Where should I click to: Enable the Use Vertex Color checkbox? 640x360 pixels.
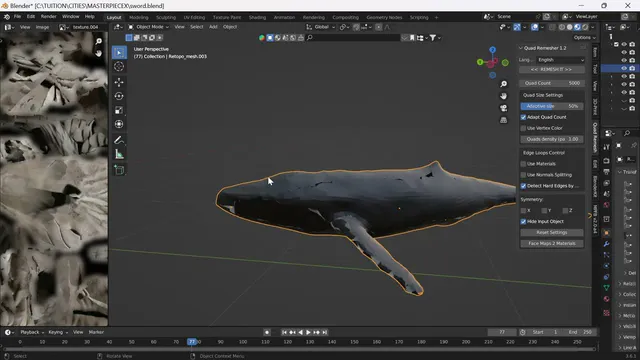tap(523, 128)
